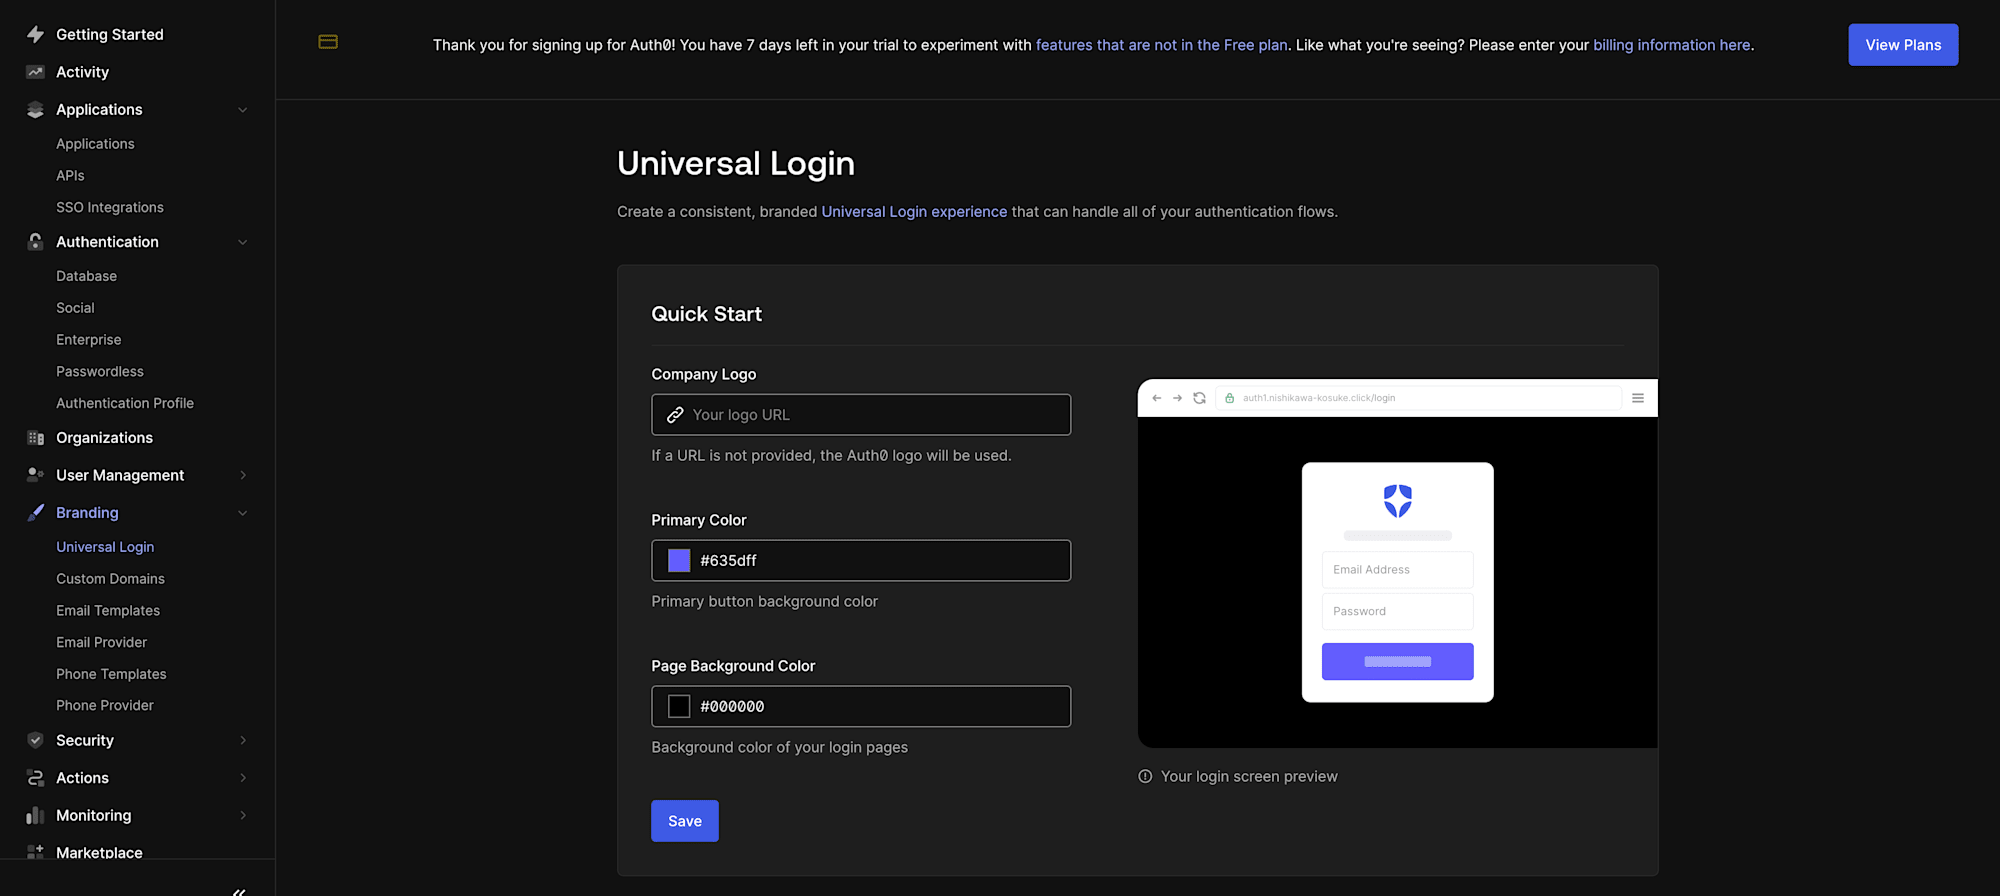The width and height of the screenshot is (2000, 896).
Task: Open Phone Provider
Action: pyautogui.click(x=105, y=705)
